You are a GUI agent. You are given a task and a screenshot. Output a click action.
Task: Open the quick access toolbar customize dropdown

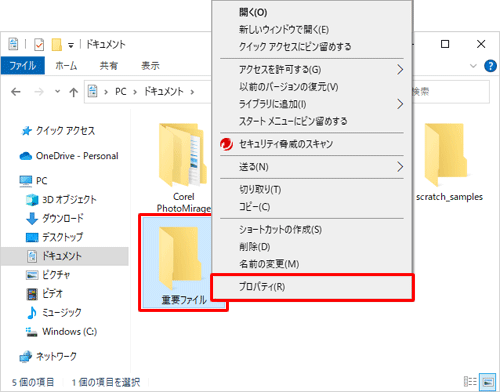coord(71,45)
